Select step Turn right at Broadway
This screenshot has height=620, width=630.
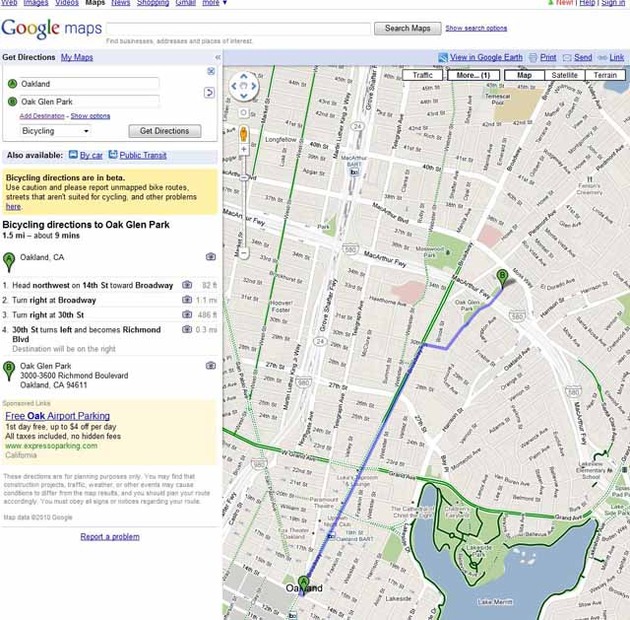54,300
